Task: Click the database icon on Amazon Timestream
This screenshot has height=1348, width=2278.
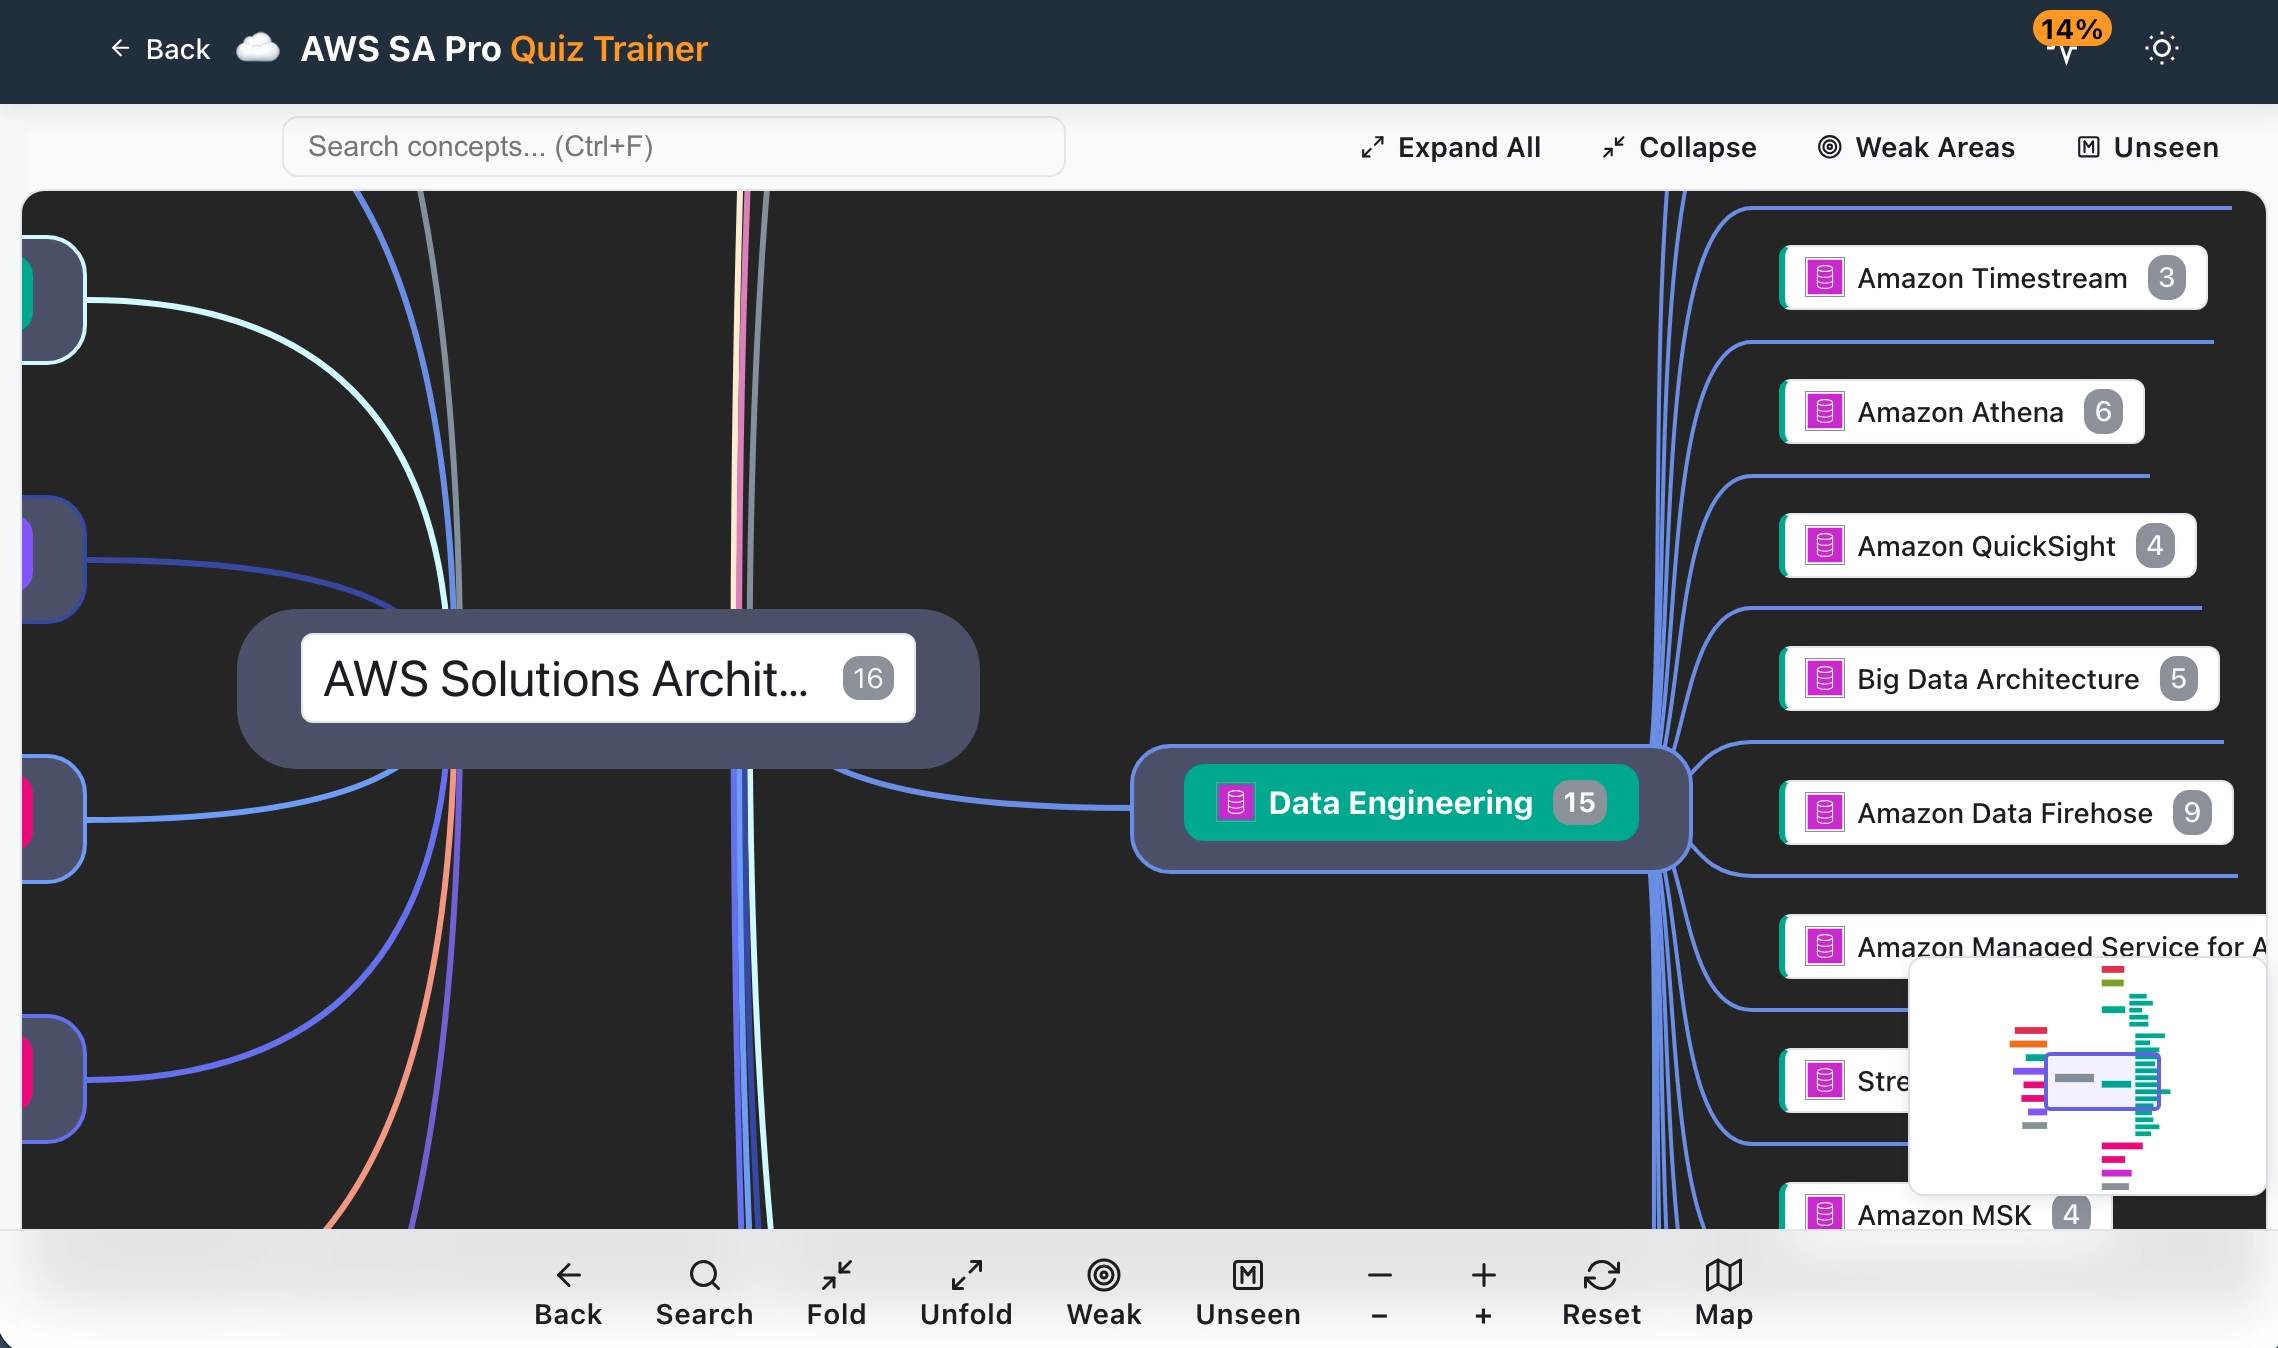Action: 1824,277
